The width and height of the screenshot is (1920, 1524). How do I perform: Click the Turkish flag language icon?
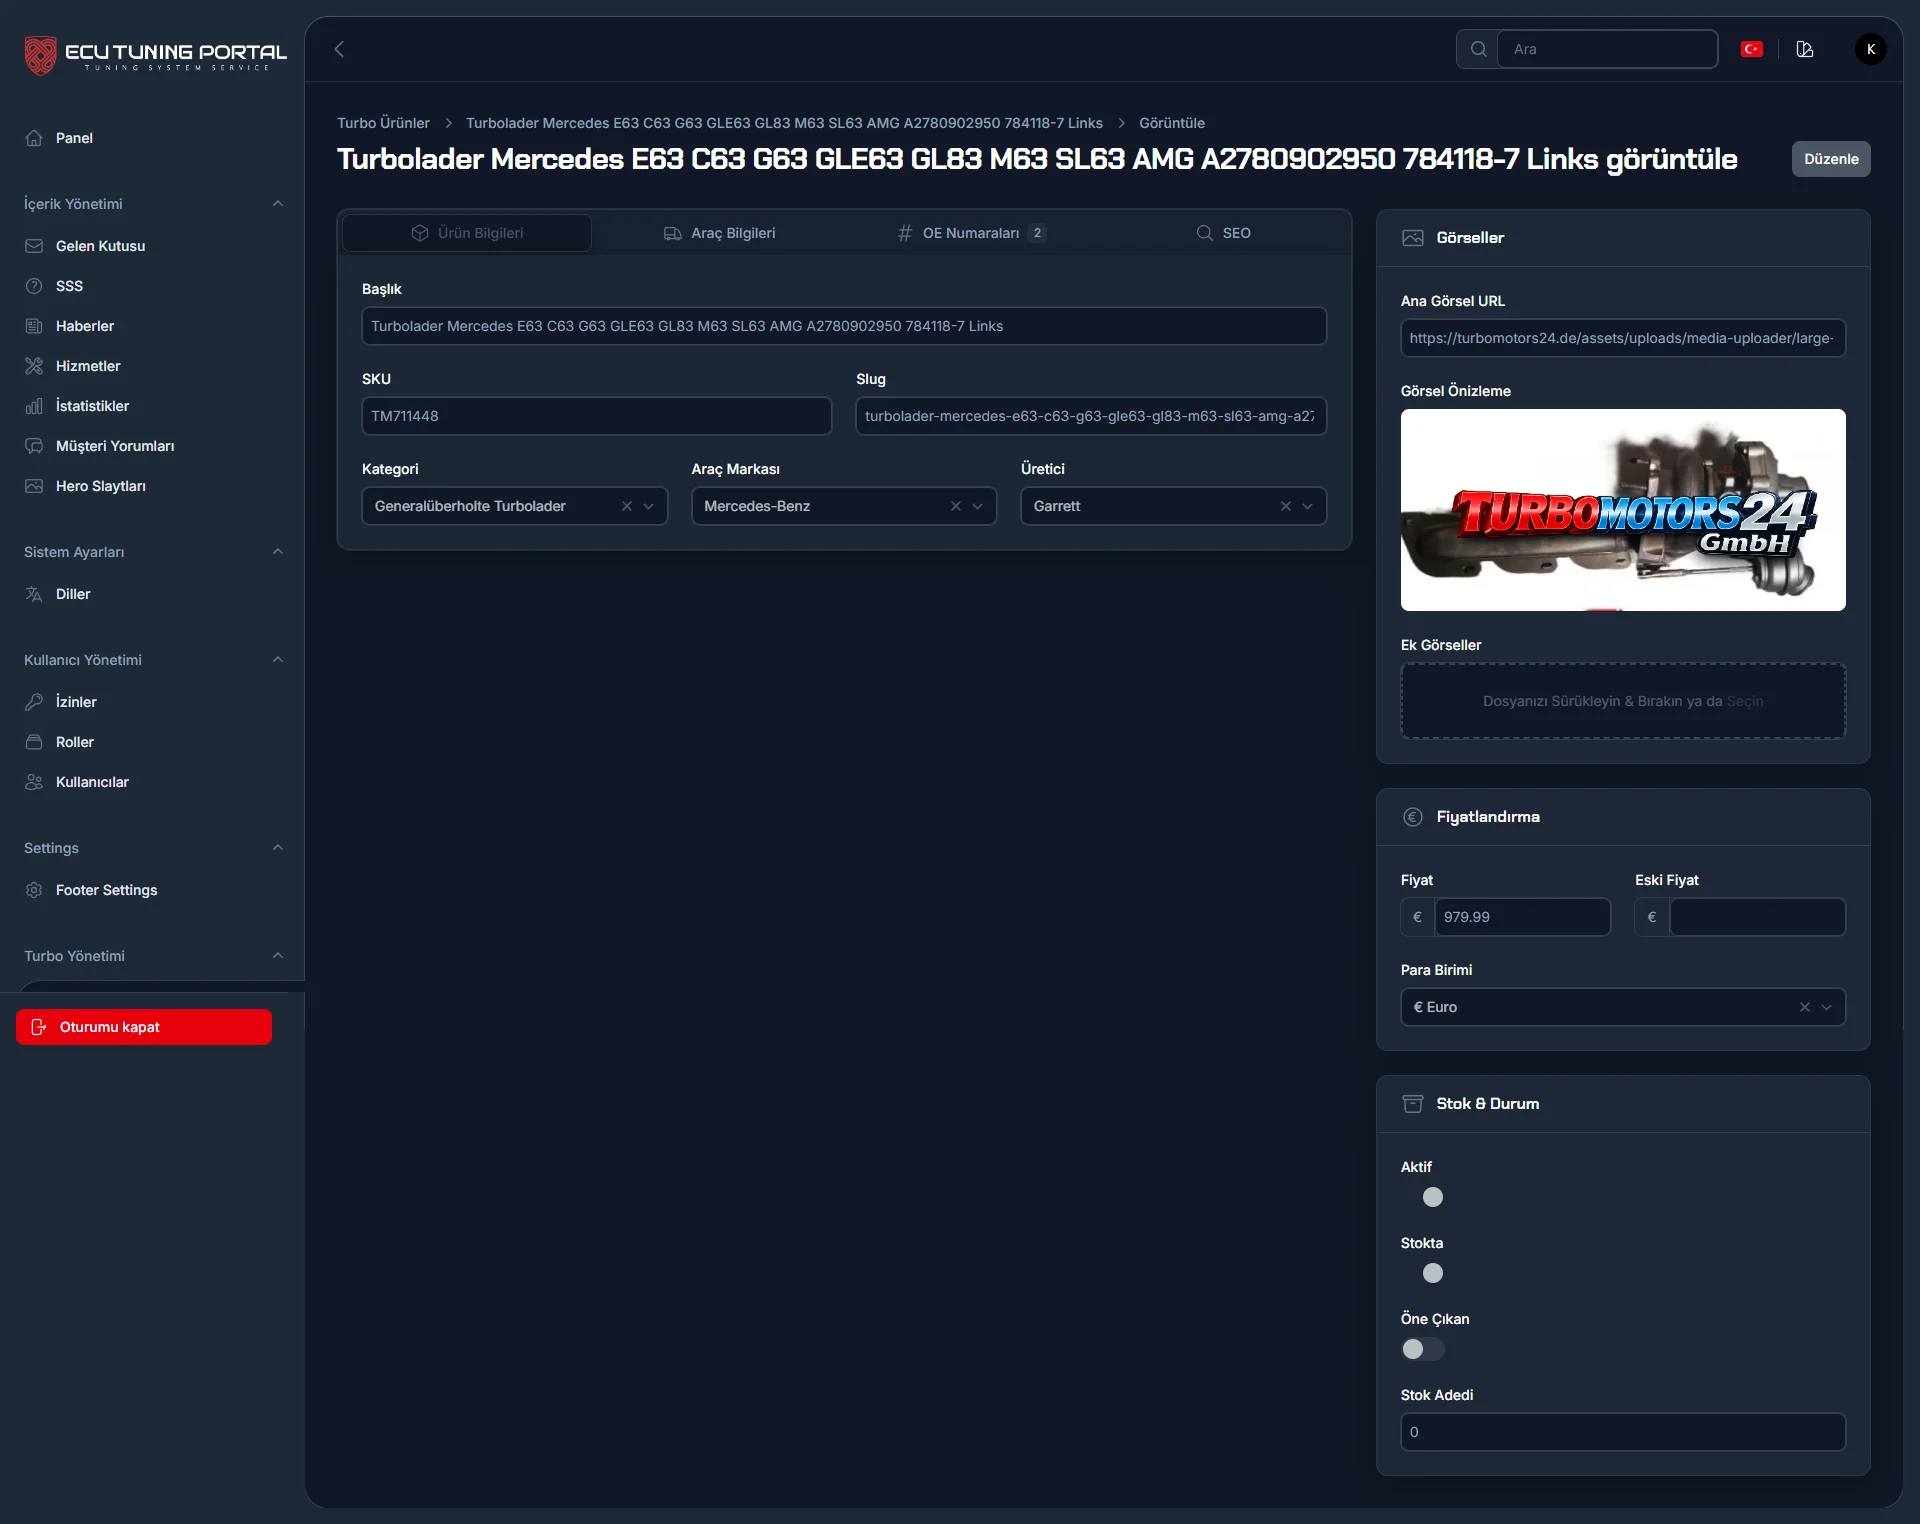[x=1751, y=49]
